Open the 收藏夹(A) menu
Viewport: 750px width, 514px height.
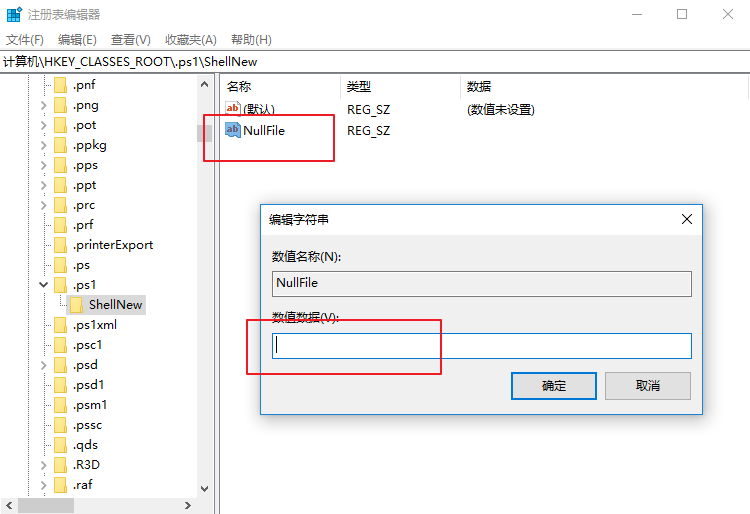pos(190,40)
